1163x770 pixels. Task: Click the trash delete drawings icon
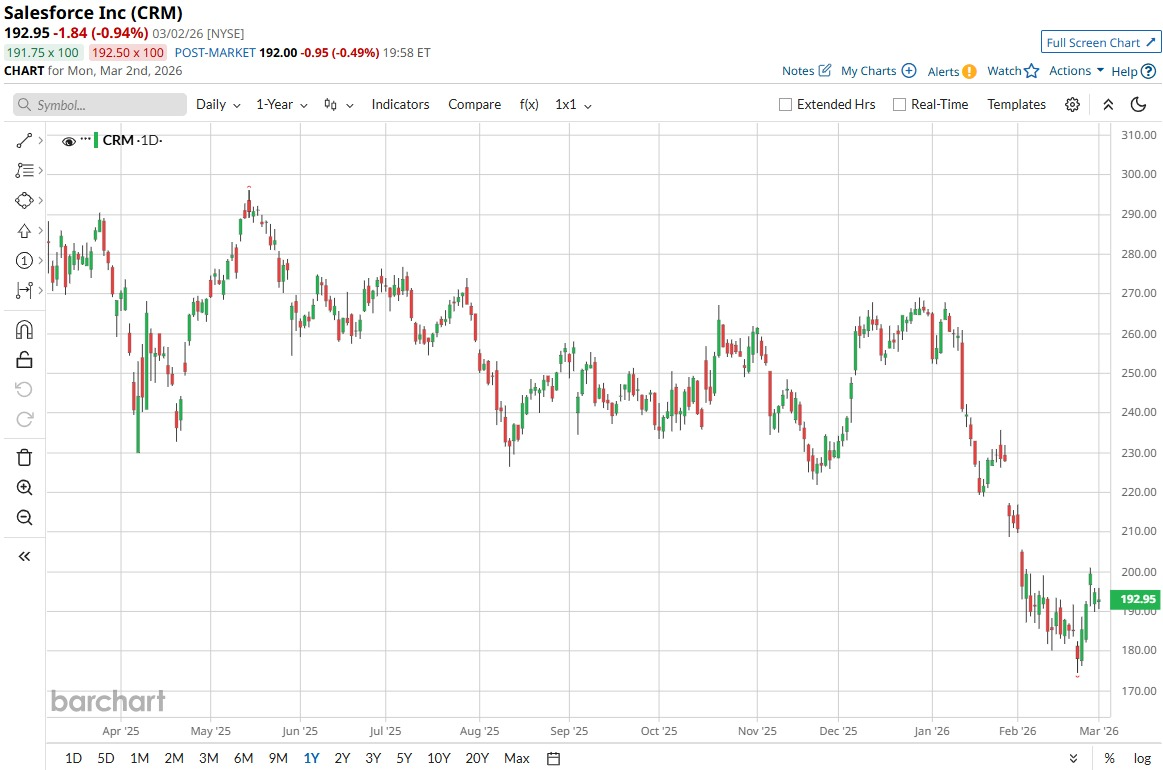pos(24,457)
